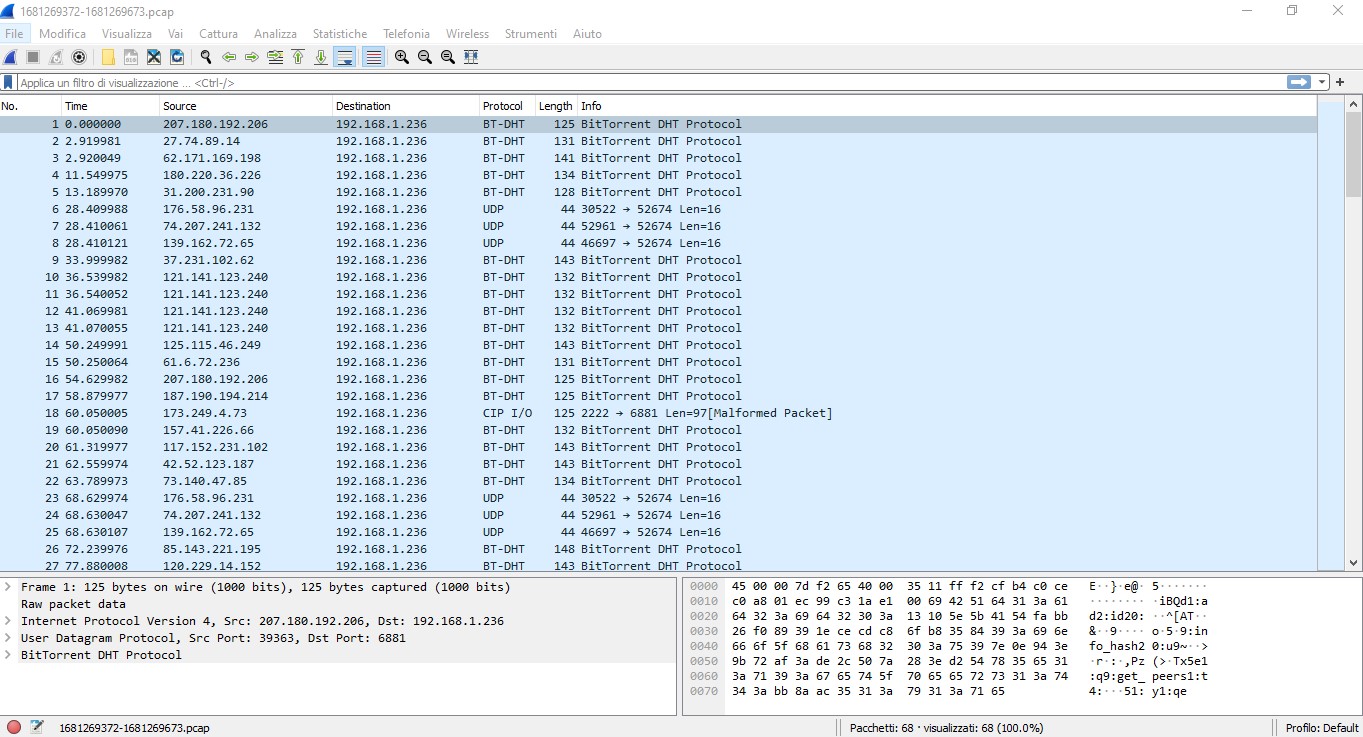
Task: Toggle packet colorization rules button
Action: click(373, 57)
